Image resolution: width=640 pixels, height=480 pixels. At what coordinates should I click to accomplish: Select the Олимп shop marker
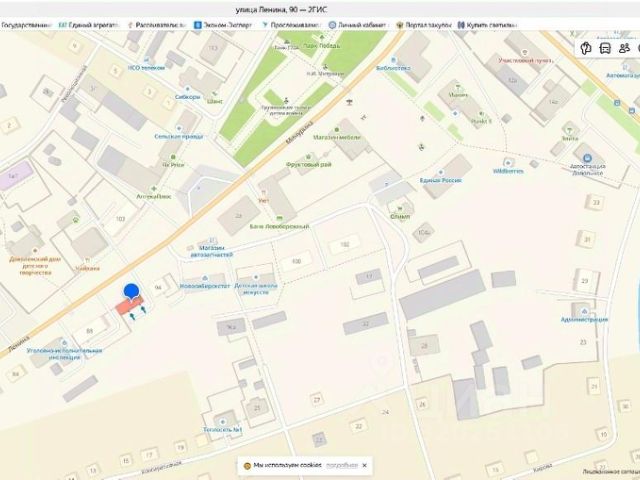coord(400,209)
